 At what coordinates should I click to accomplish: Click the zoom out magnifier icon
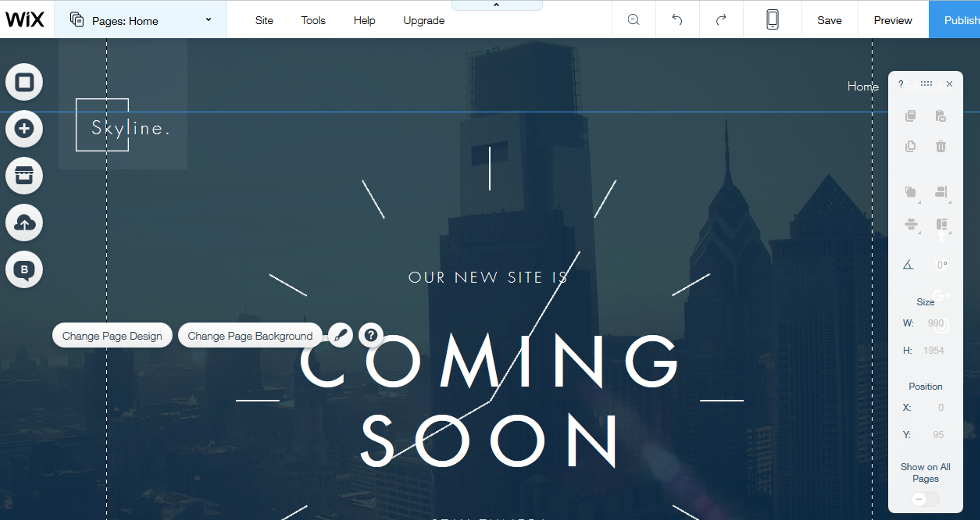[633, 20]
